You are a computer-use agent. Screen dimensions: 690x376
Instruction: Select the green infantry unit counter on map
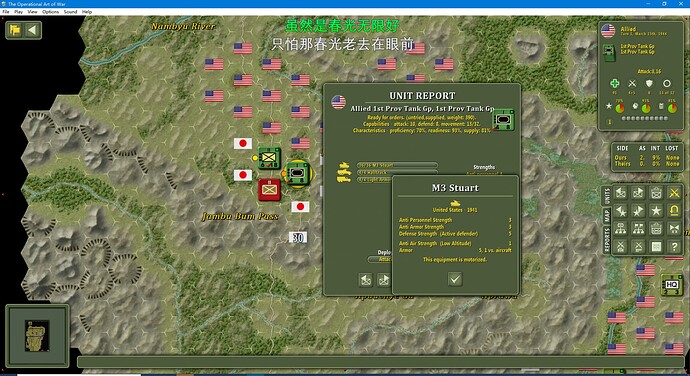pyautogui.click(x=269, y=158)
